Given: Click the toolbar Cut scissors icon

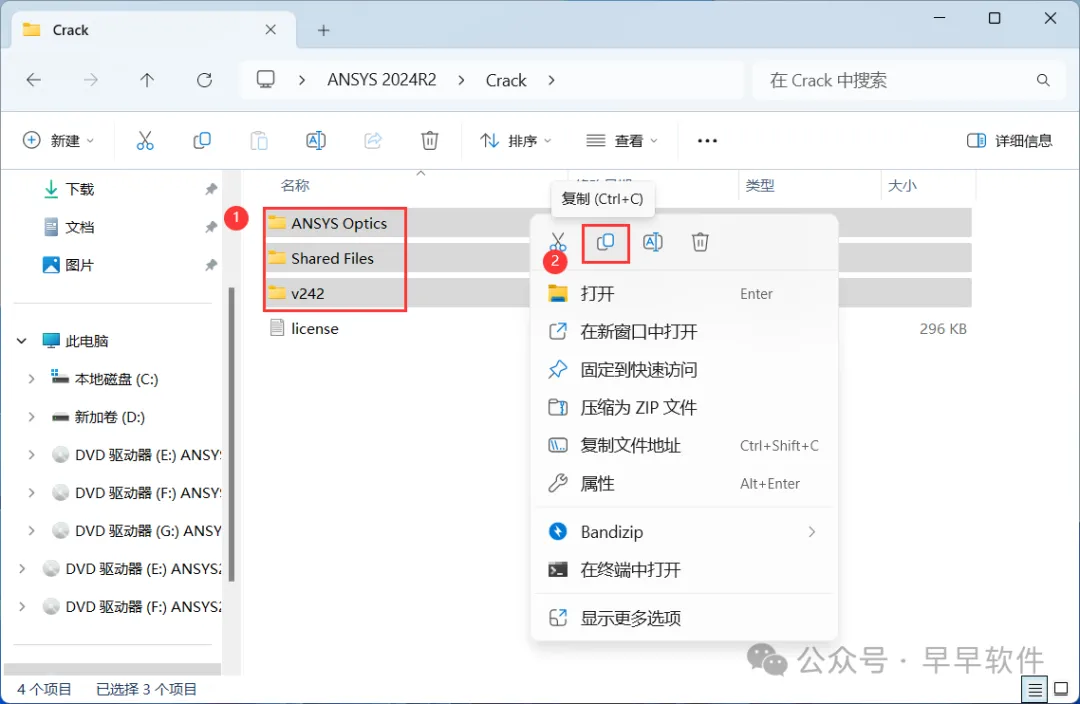Looking at the screenshot, I should pyautogui.click(x=145, y=141).
